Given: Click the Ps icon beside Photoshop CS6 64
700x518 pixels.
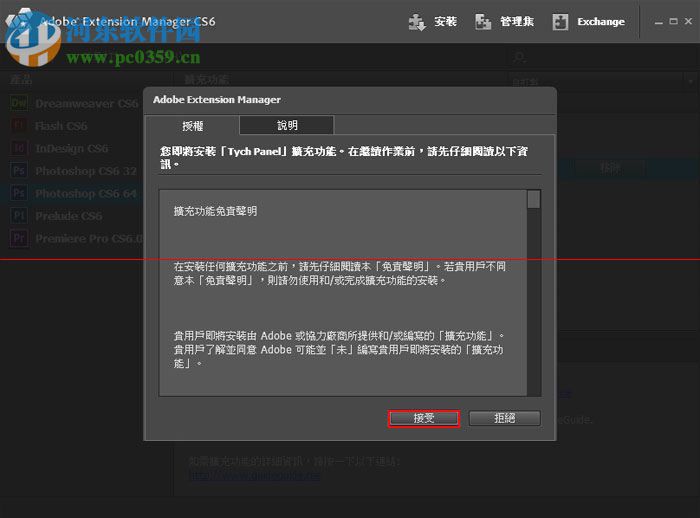Looking at the screenshot, I should click(19, 193).
